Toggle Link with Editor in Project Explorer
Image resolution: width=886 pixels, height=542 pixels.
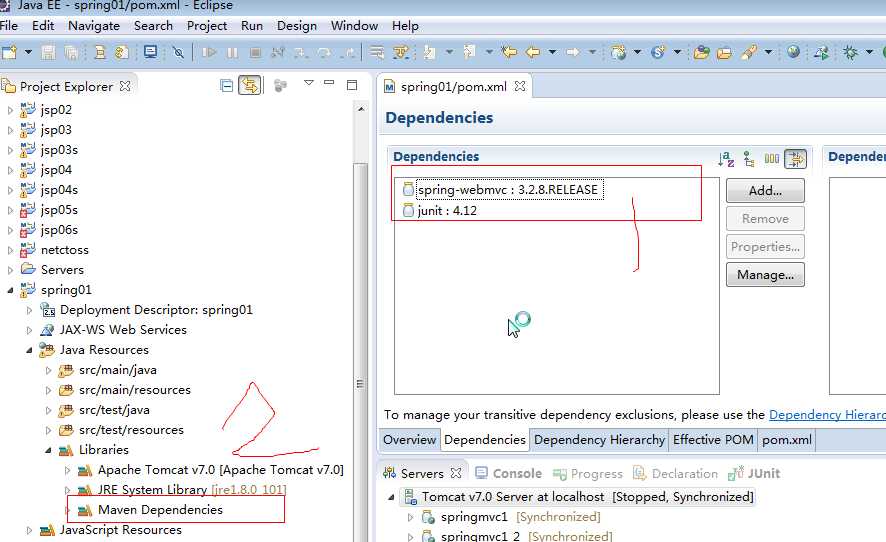click(x=250, y=86)
